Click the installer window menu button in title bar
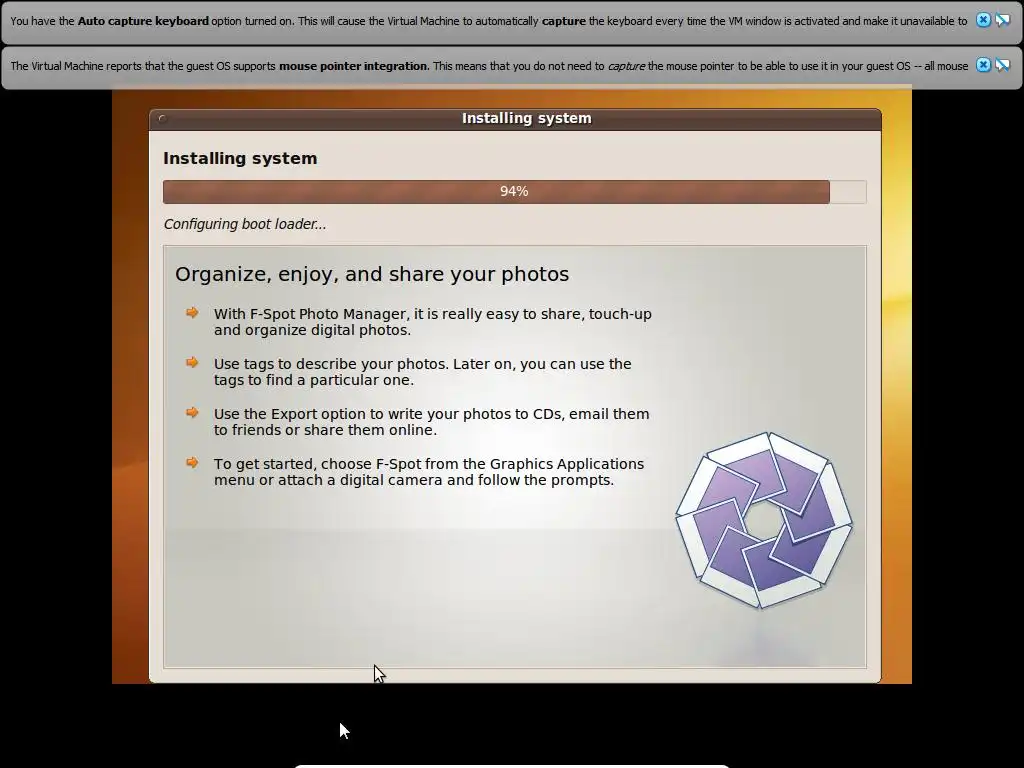Image resolution: width=1024 pixels, height=768 pixels. point(163,119)
